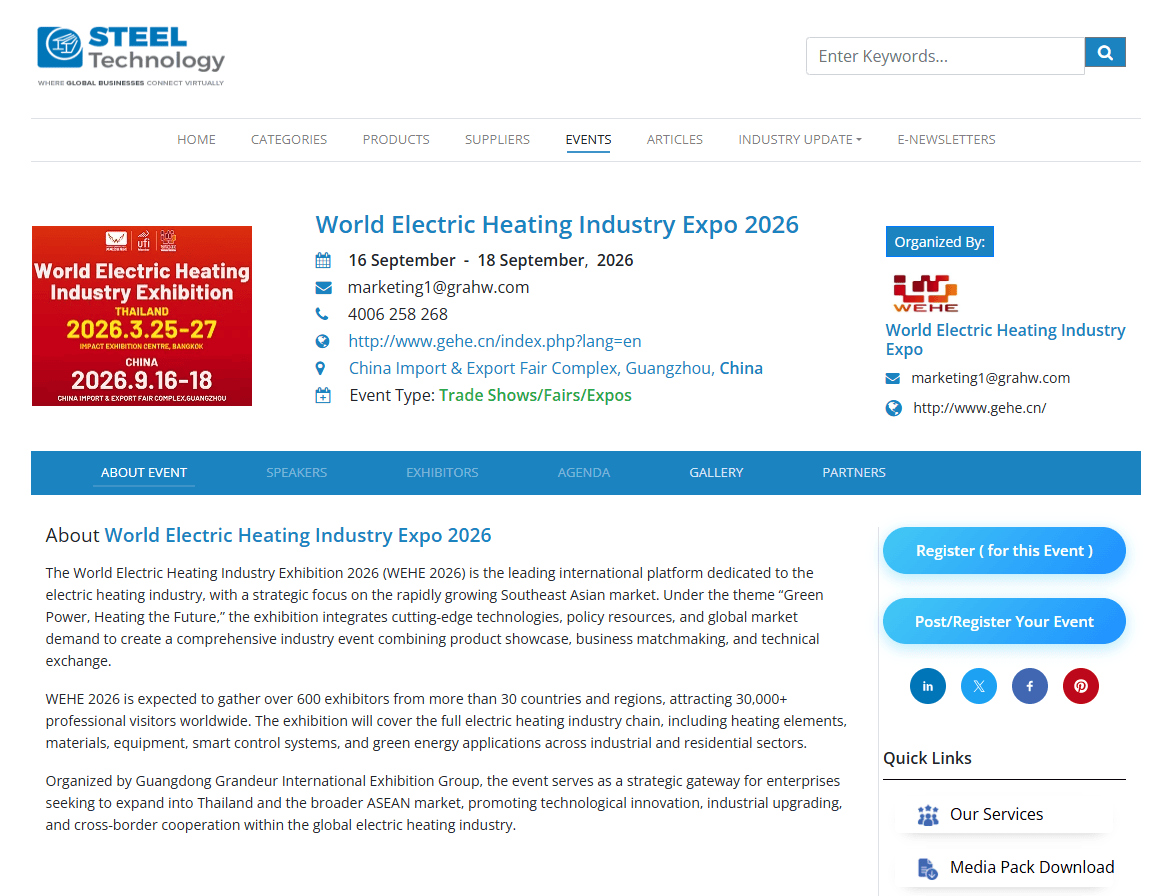Open the Articles page
Viewport: 1170px width, 896px height.
pyautogui.click(x=675, y=140)
